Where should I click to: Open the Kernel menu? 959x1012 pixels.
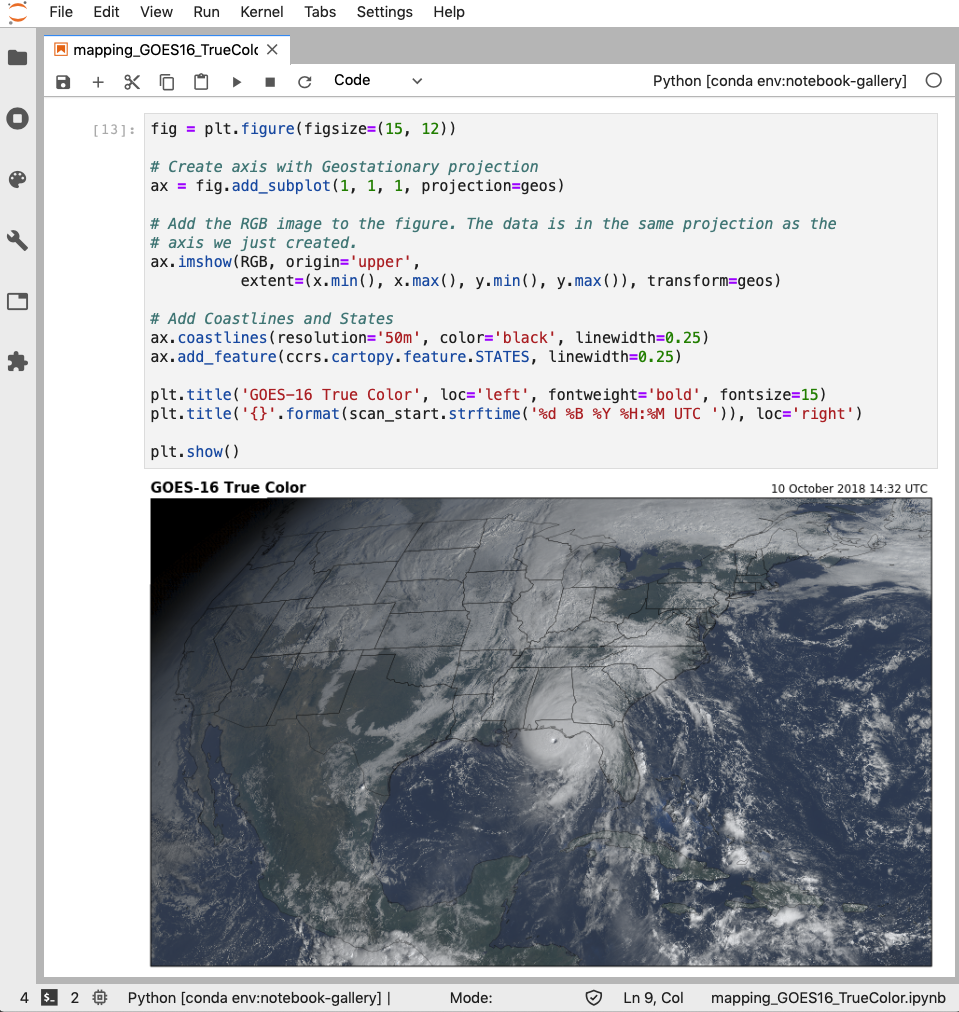[x=262, y=12]
